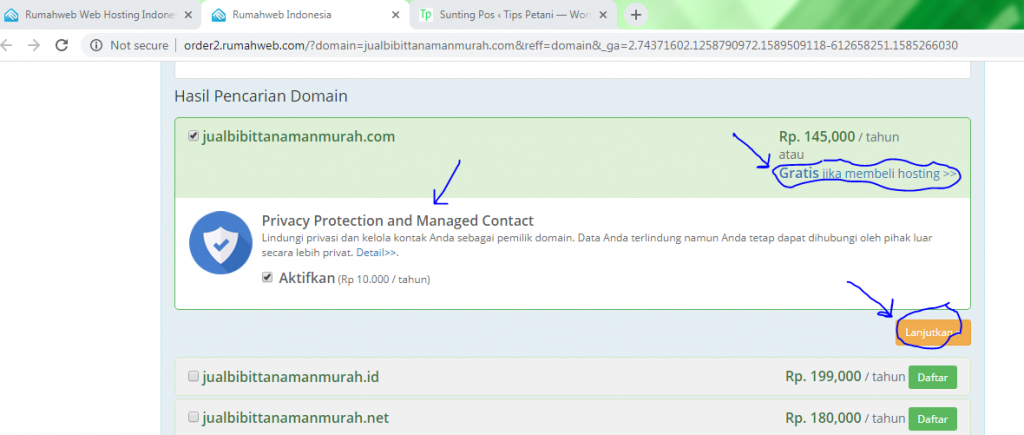
Task: Open Gratis jika membeli hosting link
Action: click(x=868, y=174)
